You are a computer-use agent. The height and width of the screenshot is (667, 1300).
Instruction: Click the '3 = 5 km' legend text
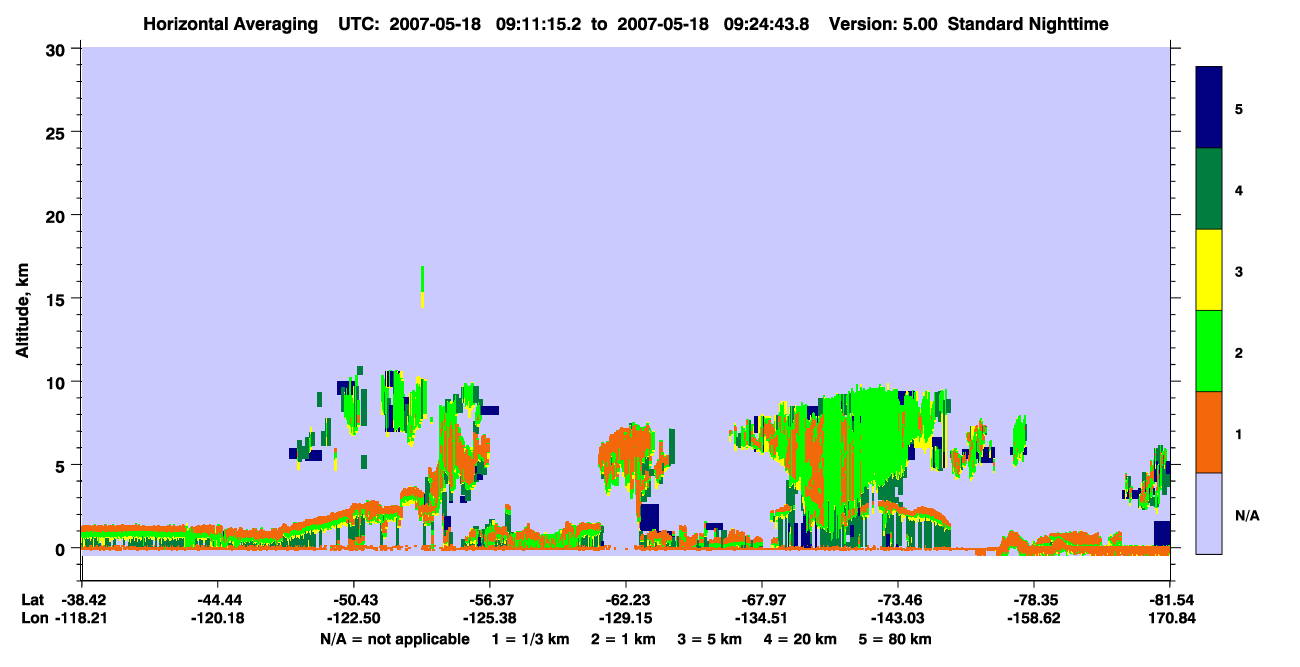pyautogui.click(x=710, y=639)
